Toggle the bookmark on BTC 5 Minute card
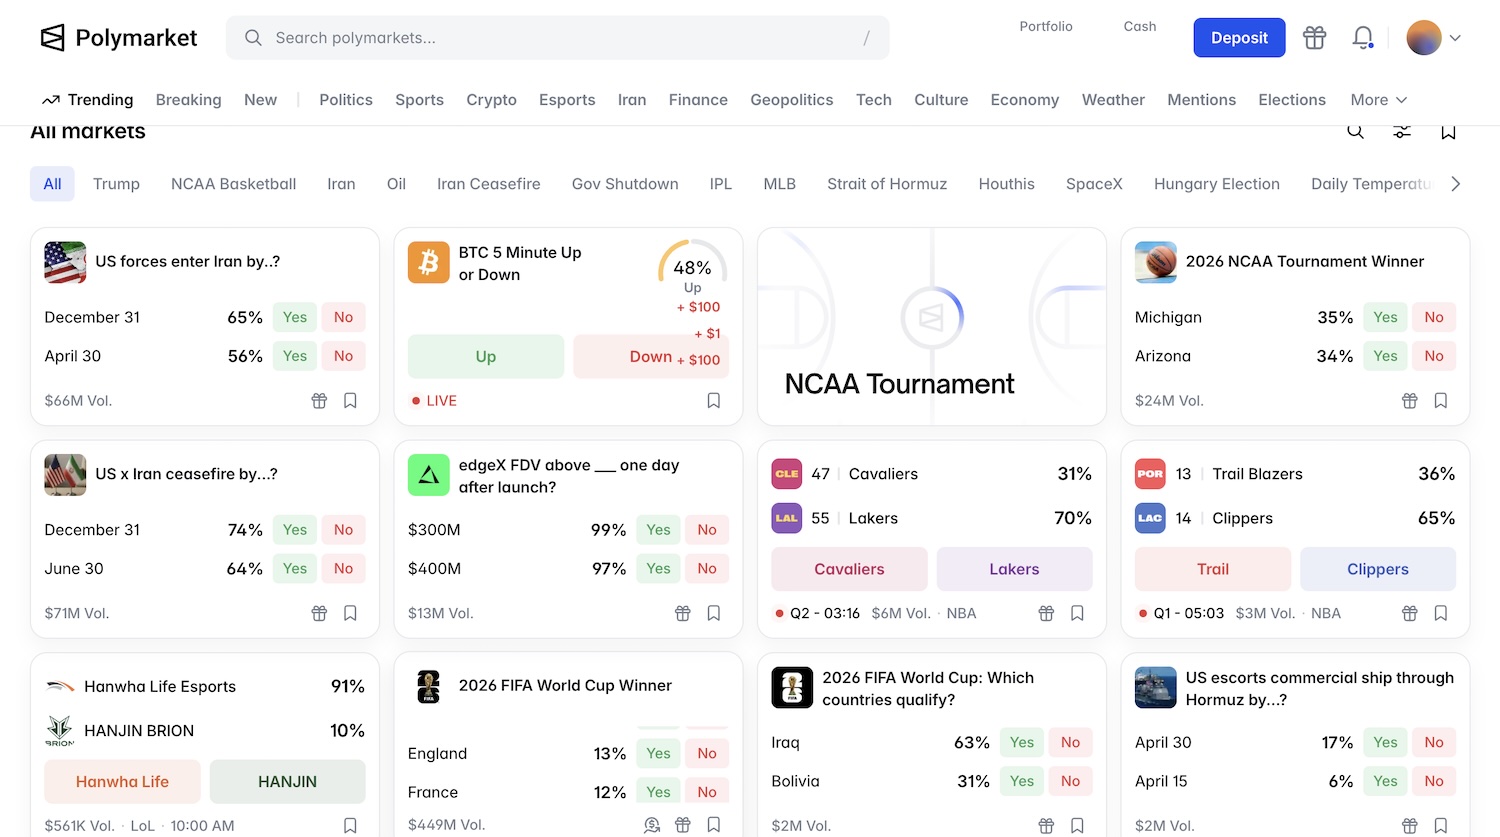Viewport: 1500px width, 837px height. pos(714,401)
